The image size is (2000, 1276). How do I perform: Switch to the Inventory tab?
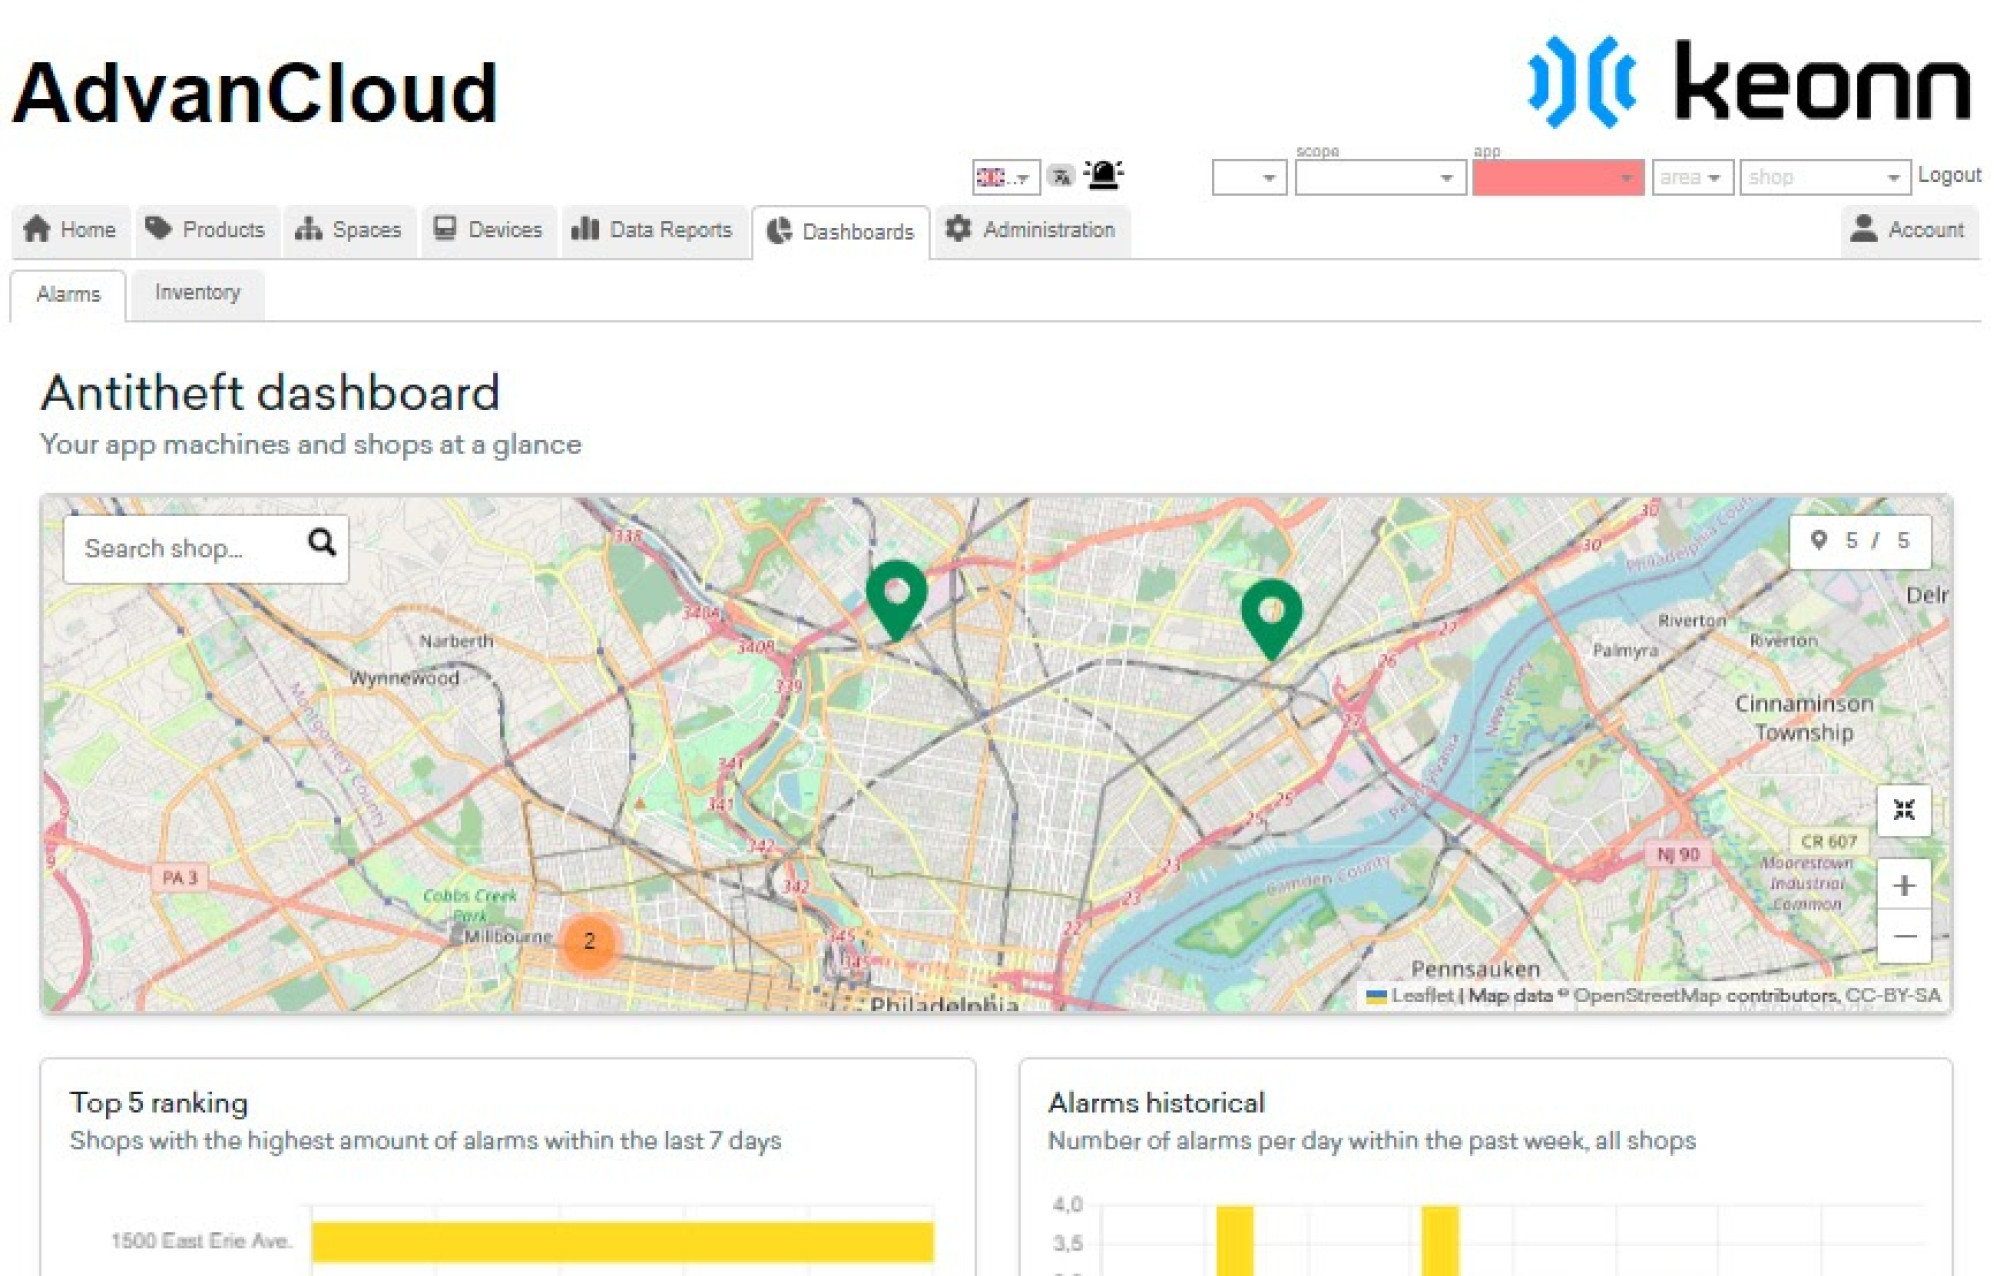pyautogui.click(x=197, y=293)
